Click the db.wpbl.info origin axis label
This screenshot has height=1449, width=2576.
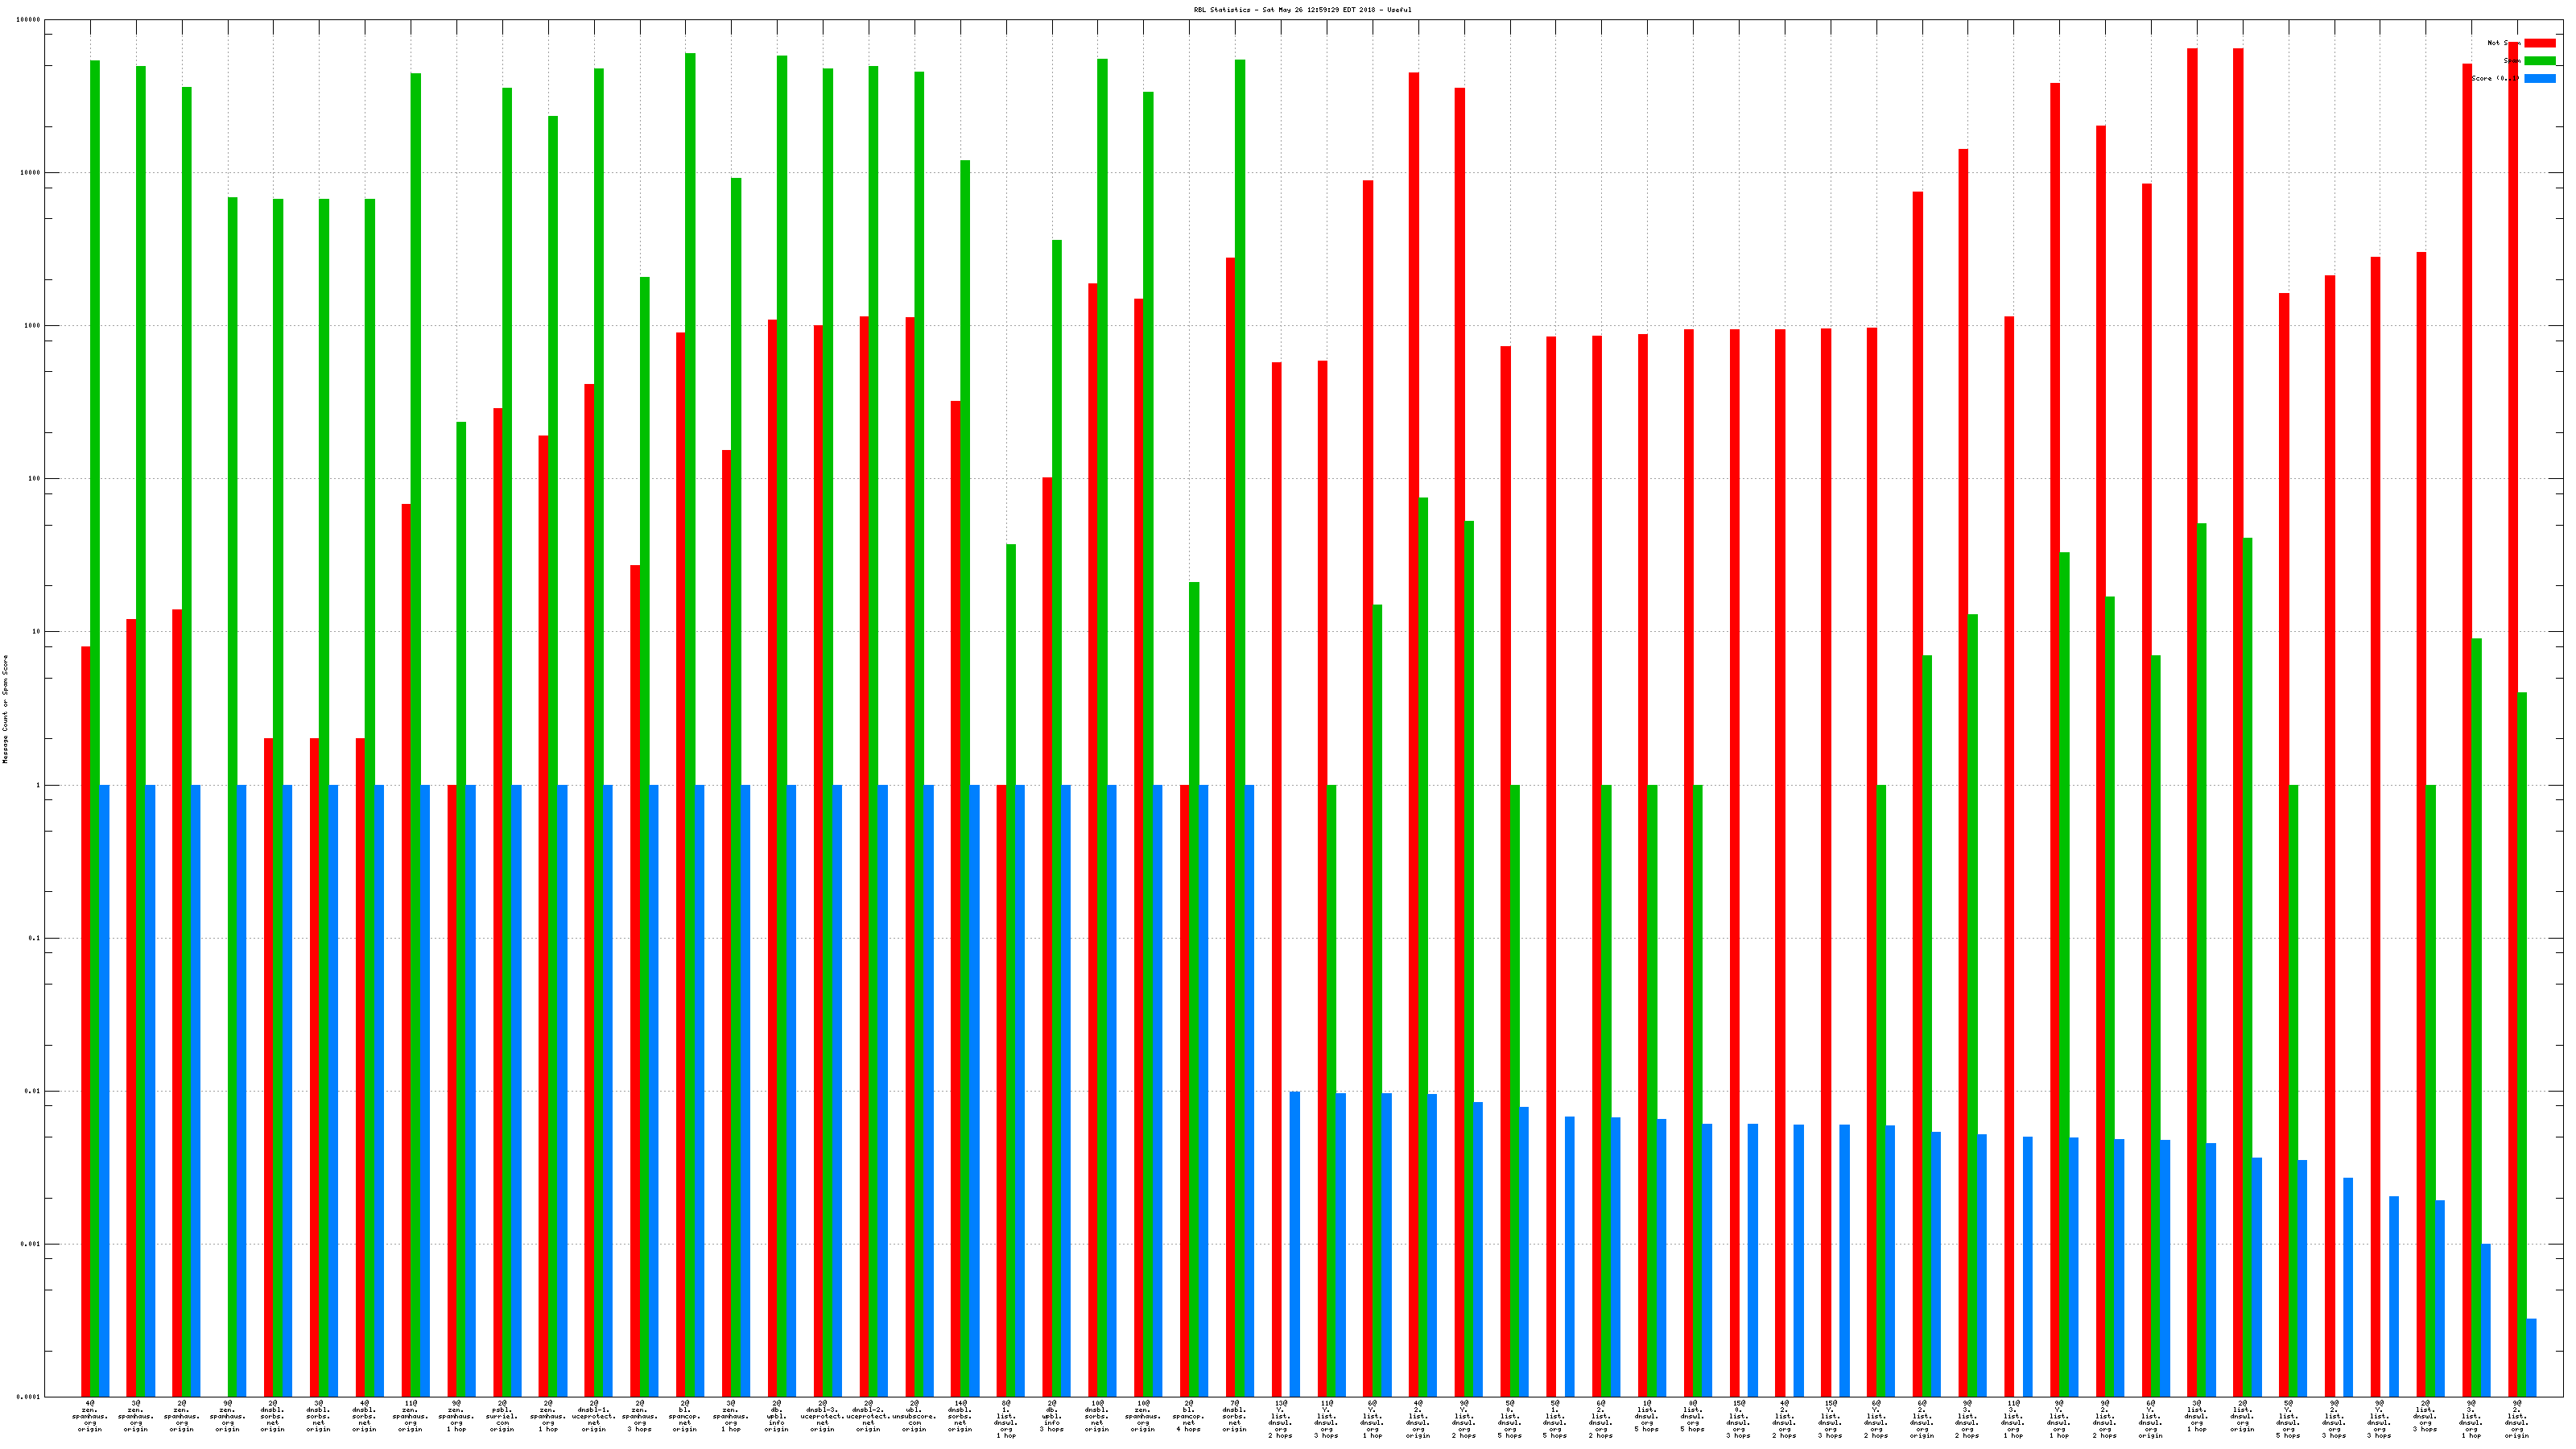click(776, 1416)
